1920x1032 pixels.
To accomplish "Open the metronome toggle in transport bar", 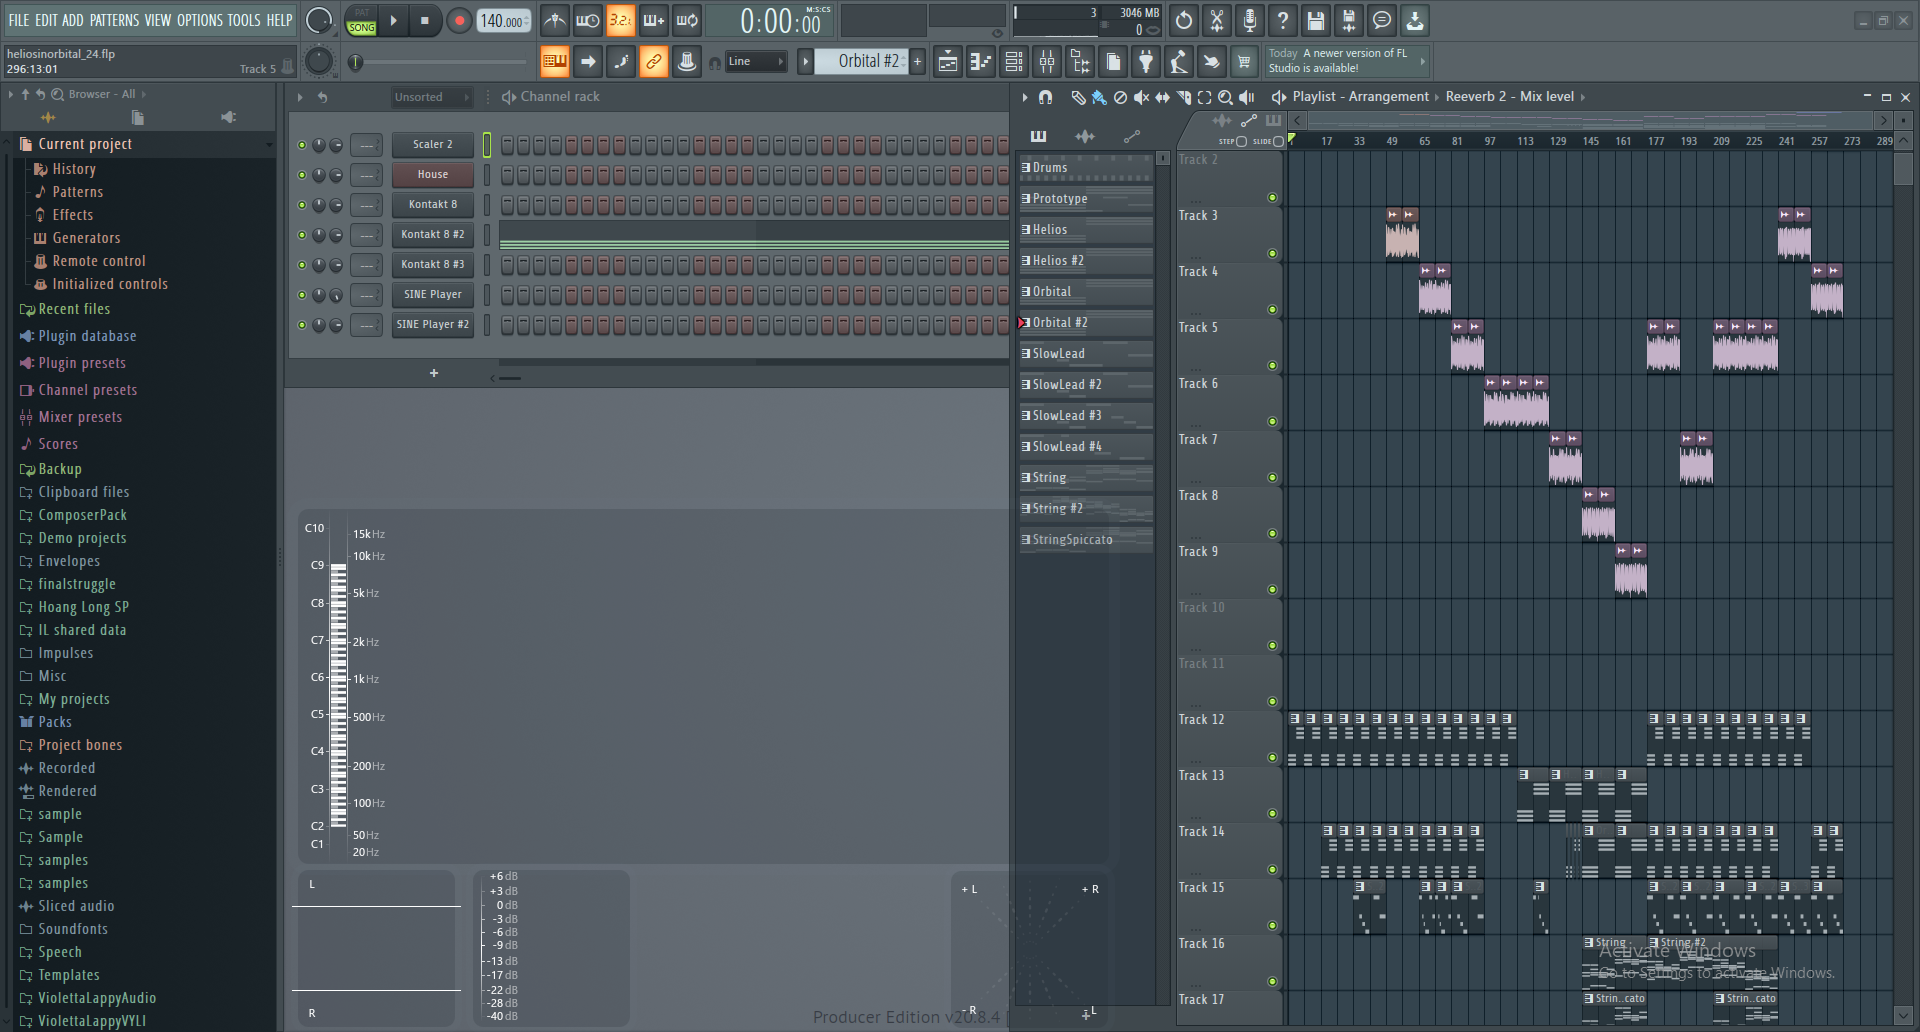I will tap(555, 20).
